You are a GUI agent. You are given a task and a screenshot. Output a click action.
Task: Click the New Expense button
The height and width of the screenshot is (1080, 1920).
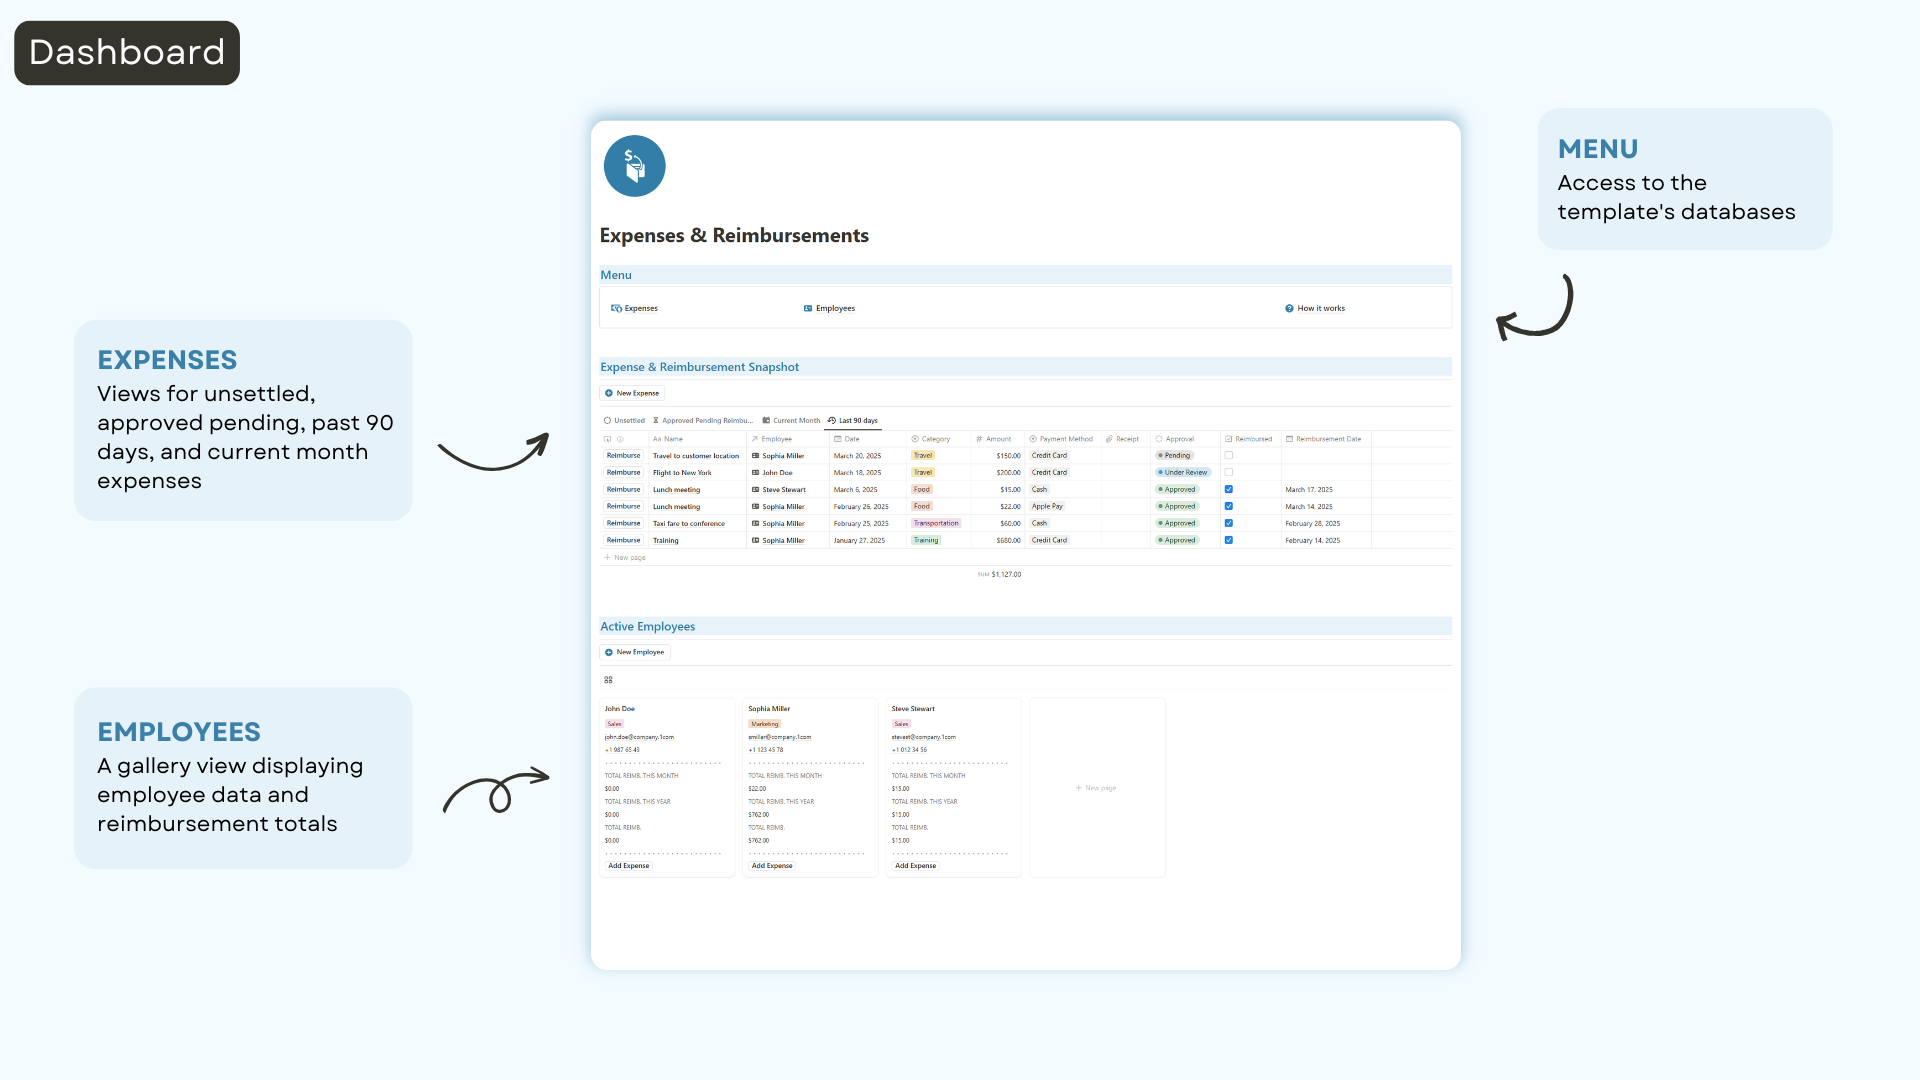(632, 393)
